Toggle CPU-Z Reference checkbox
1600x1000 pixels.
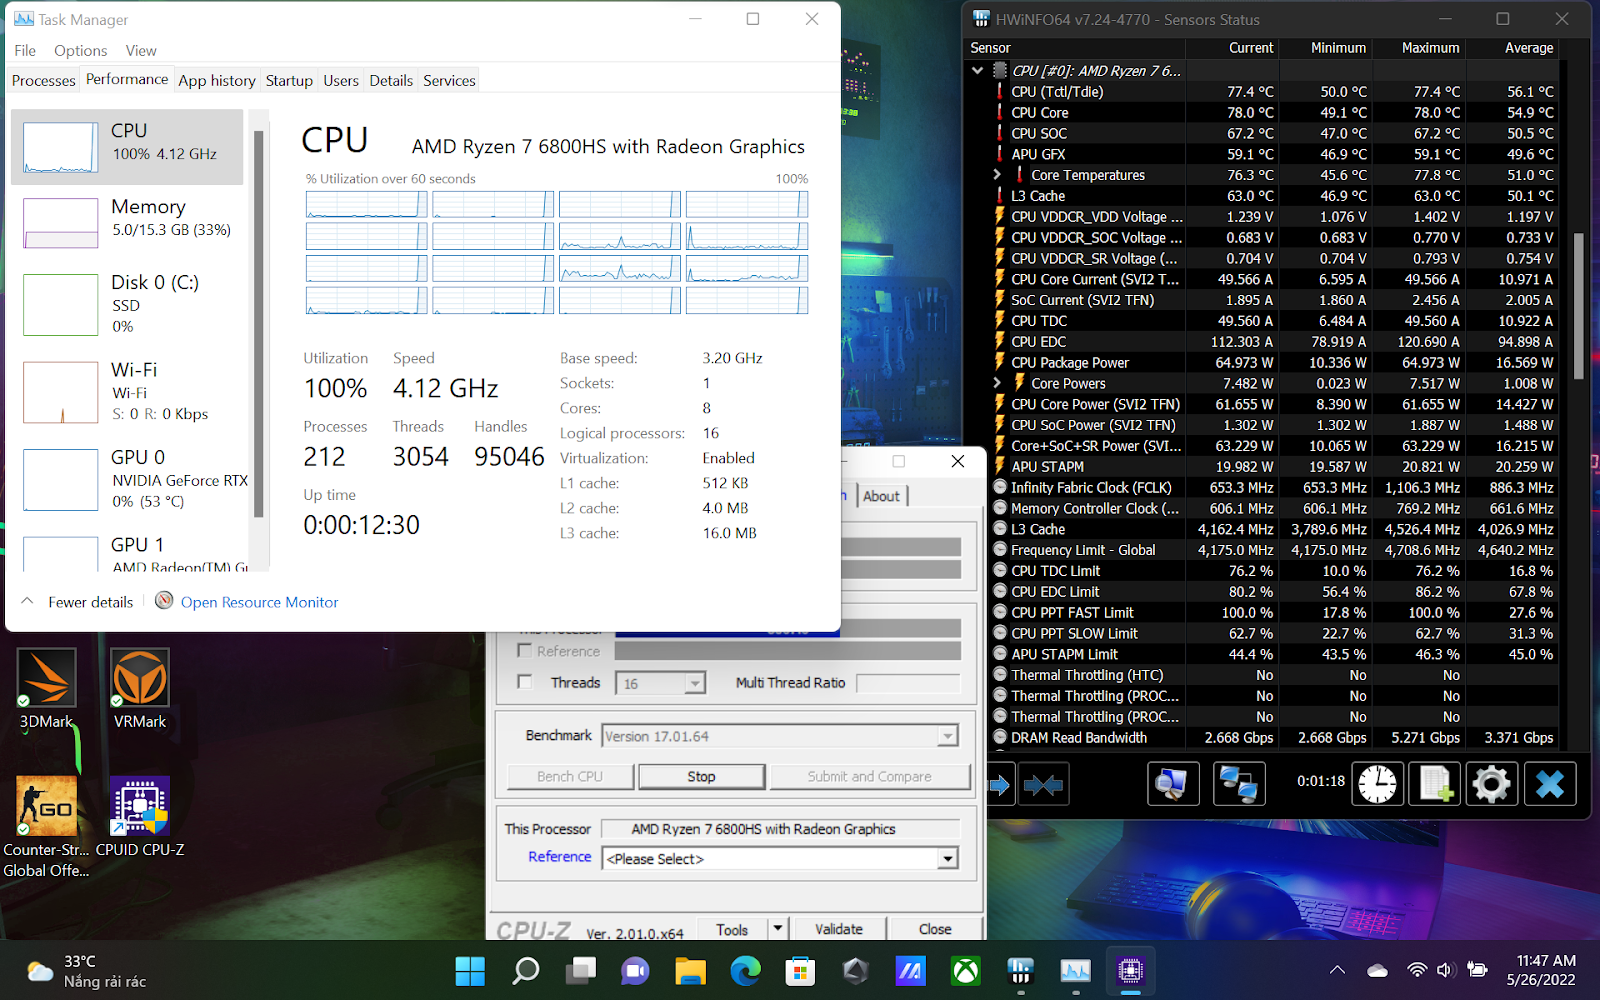click(x=524, y=651)
